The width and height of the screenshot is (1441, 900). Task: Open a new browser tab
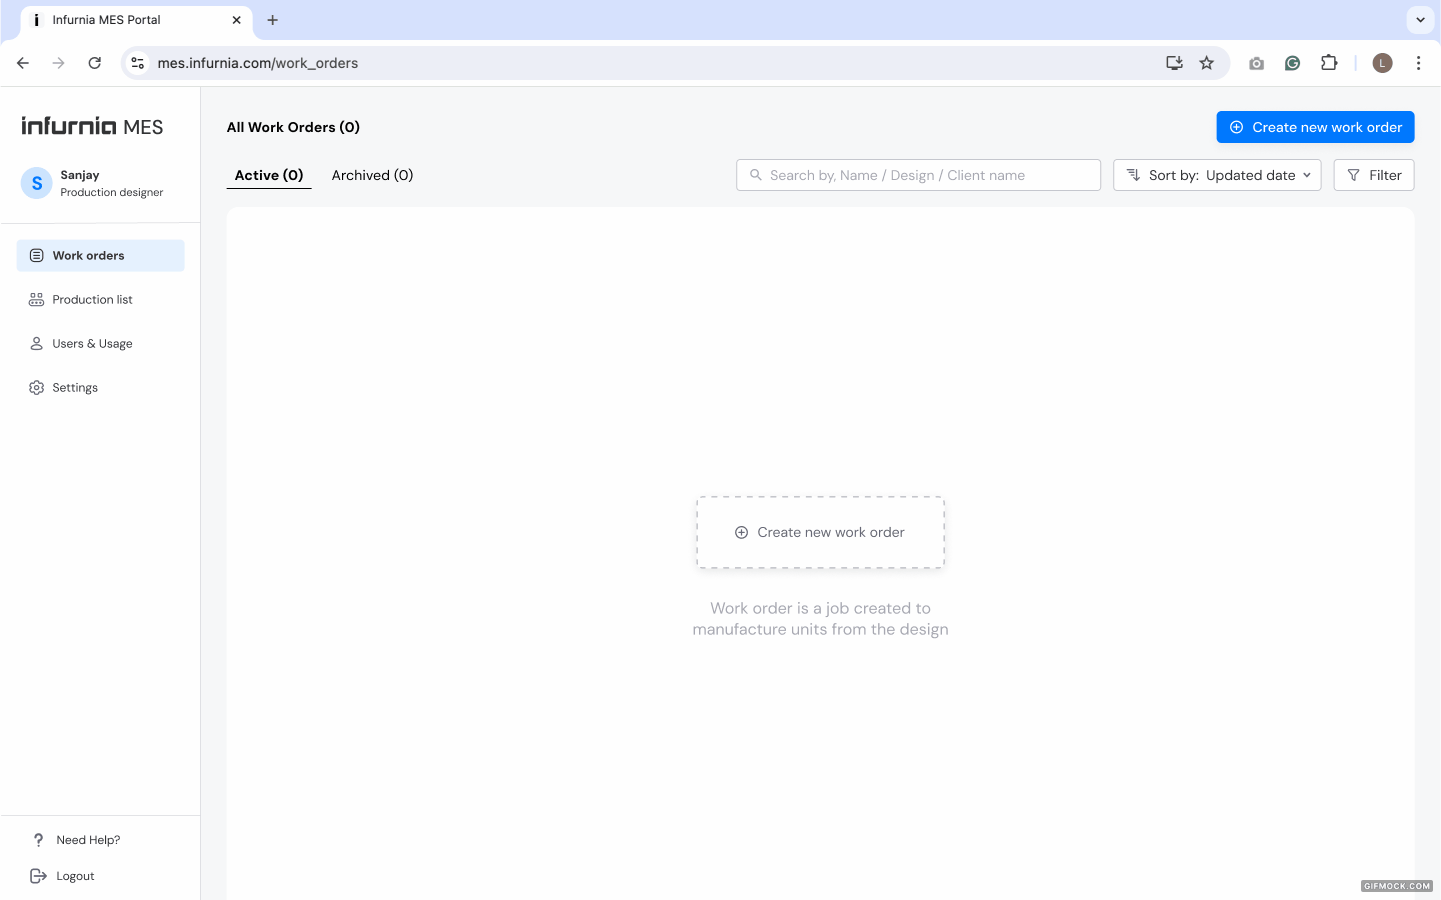tap(272, 20)
